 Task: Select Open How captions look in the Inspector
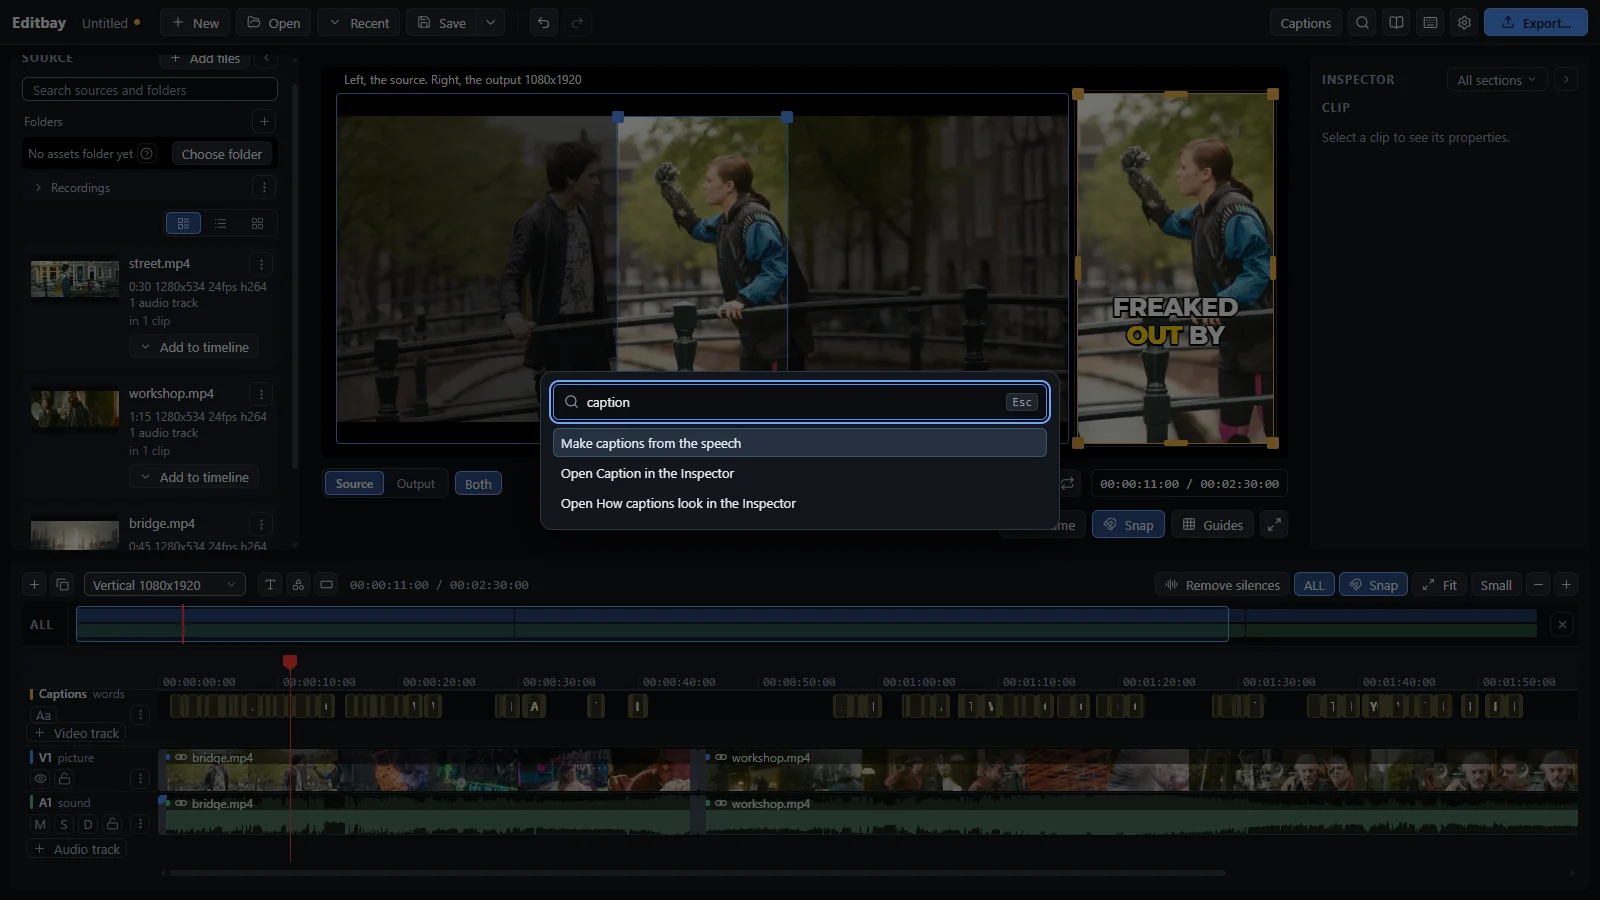click(799, 503)
